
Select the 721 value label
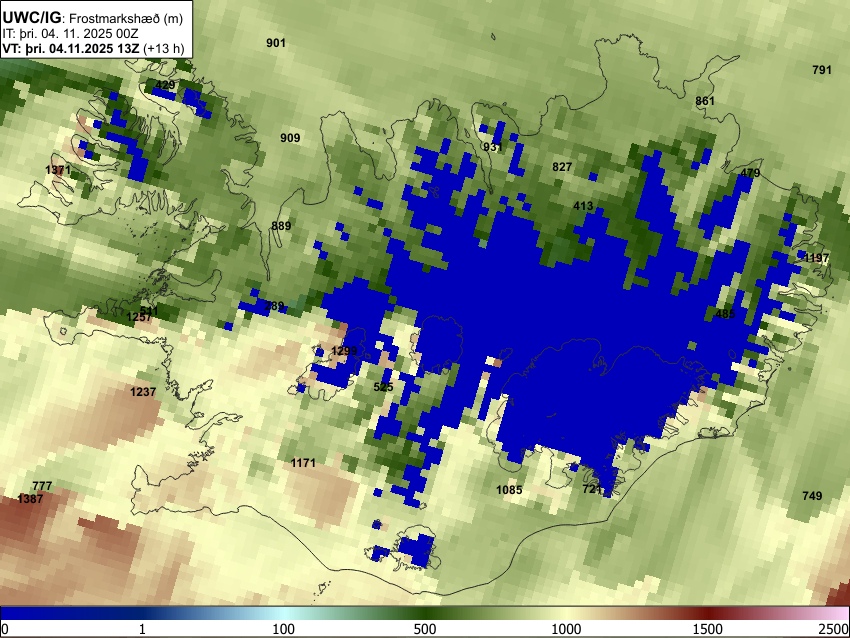(592, 489)
